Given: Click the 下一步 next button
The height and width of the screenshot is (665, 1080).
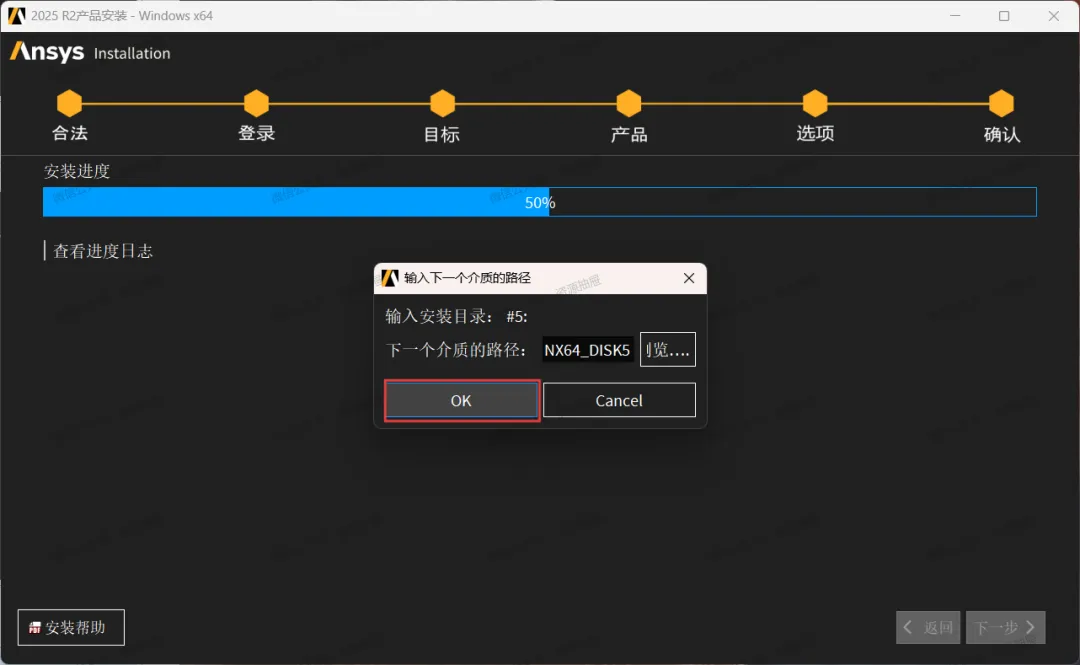Looking at the screenshot, I should pos(1006,627).
